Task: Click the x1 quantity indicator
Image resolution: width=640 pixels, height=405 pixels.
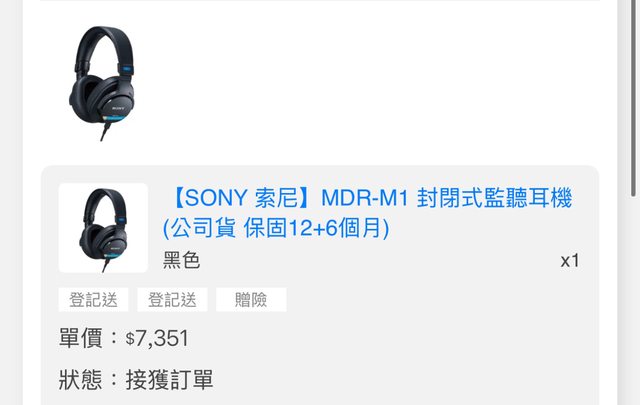Action: (570, 261)
